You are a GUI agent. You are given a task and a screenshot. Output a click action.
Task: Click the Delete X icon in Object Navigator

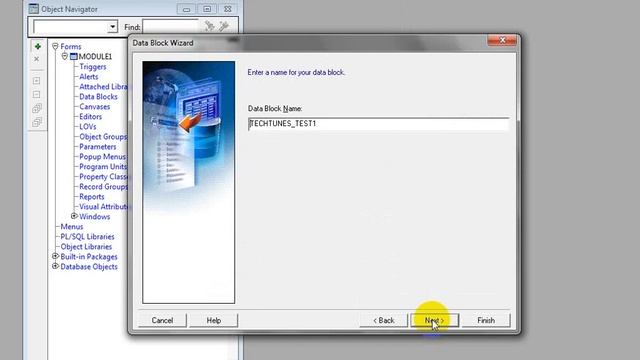coord(37,59)
